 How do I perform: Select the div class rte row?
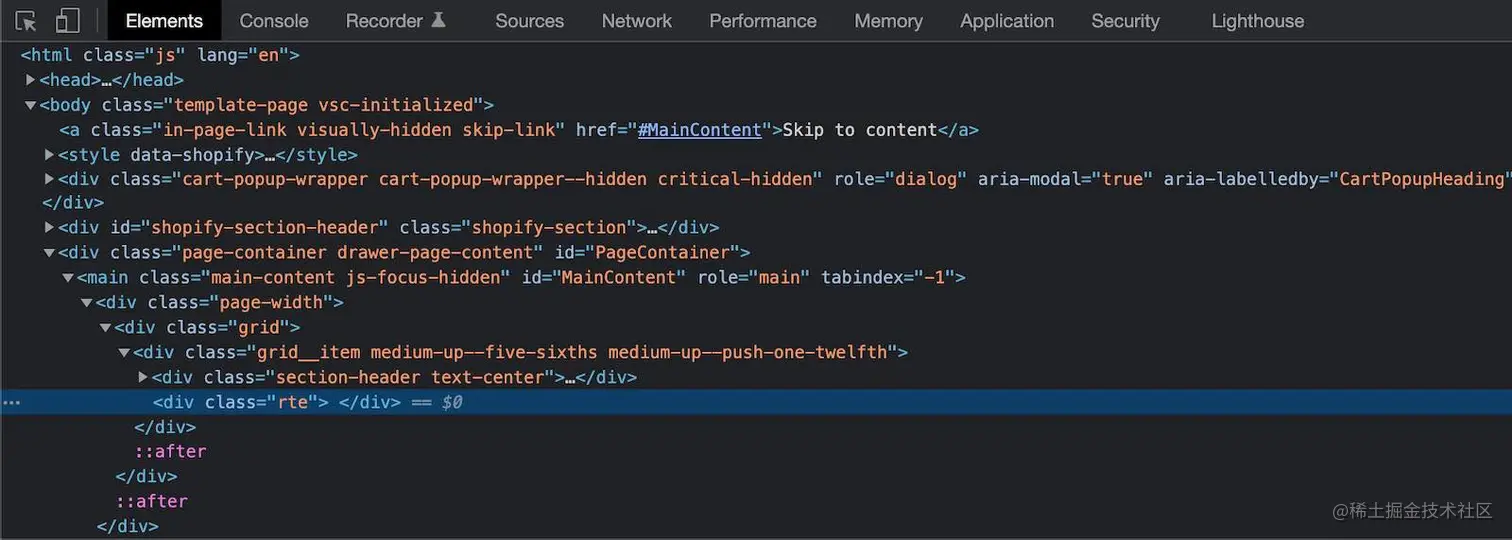pyautogui.click(x=756, y=402)
